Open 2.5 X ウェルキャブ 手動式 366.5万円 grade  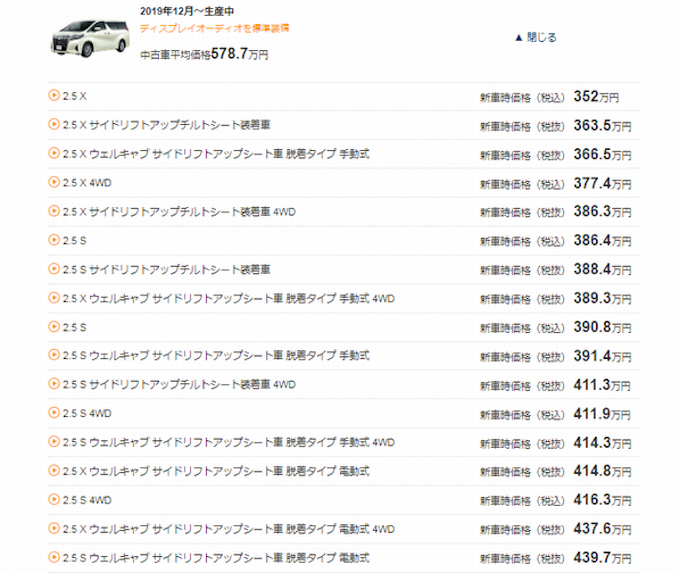tap(216, 154)
